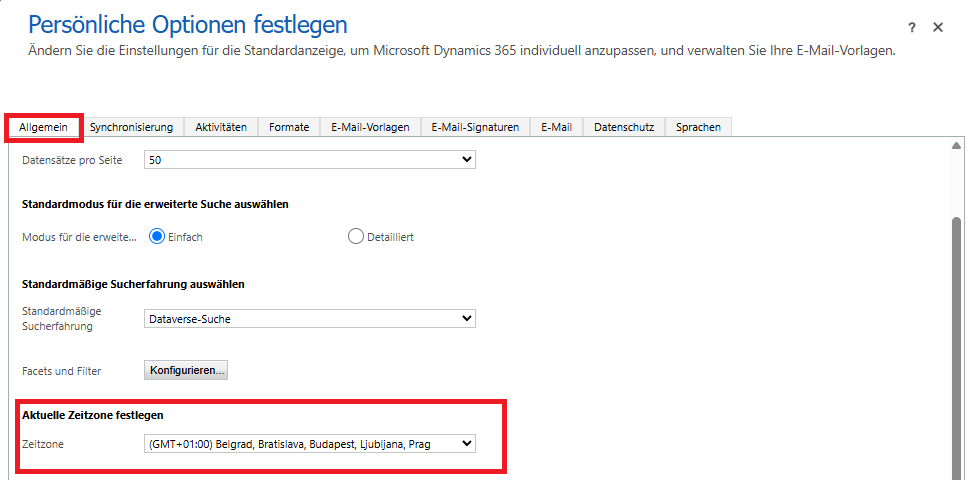
Task: Click the Modus für die erweiterte Suche label
Action: tap(79, 237)
